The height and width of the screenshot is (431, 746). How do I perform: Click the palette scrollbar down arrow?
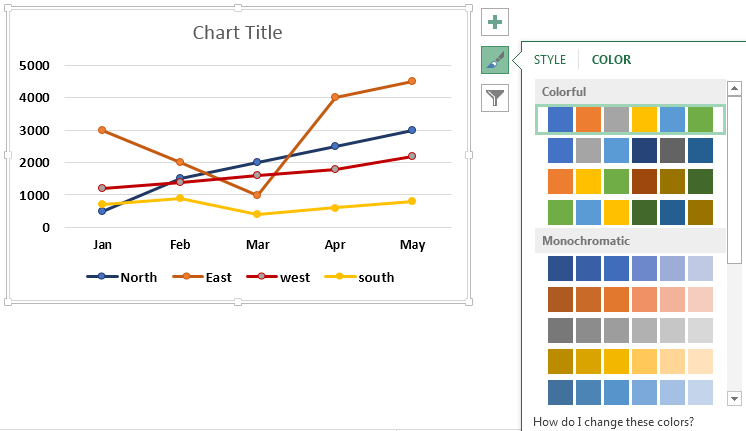point(734,399)
